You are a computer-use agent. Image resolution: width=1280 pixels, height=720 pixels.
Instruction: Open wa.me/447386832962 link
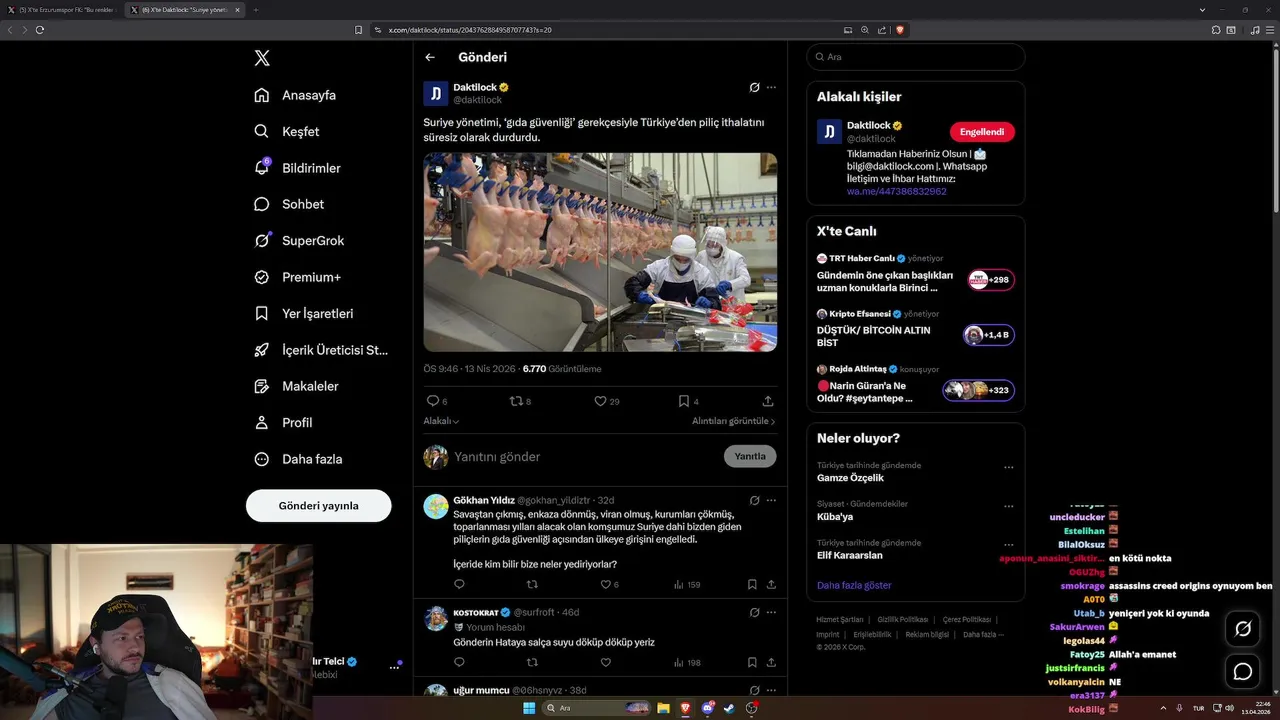[x=896, y=191]
